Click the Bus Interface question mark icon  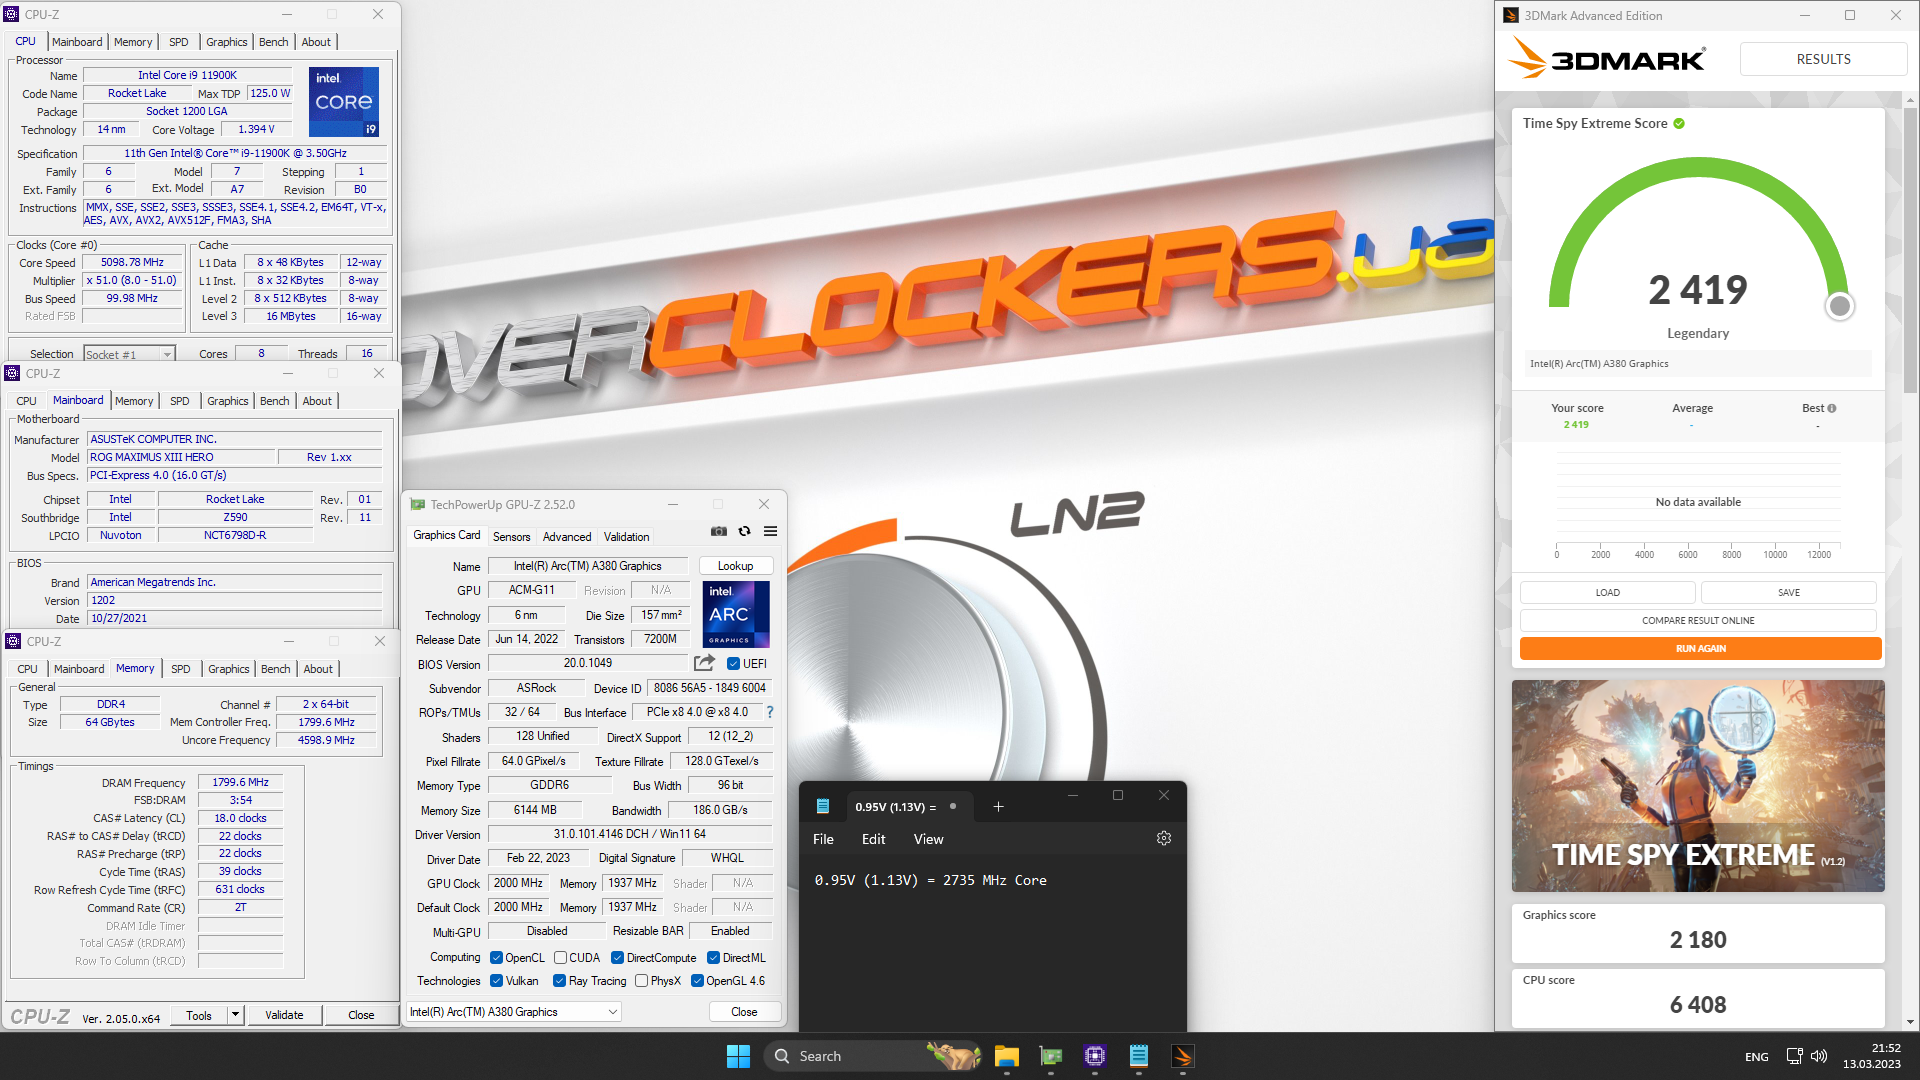click(x=769, y=712)
